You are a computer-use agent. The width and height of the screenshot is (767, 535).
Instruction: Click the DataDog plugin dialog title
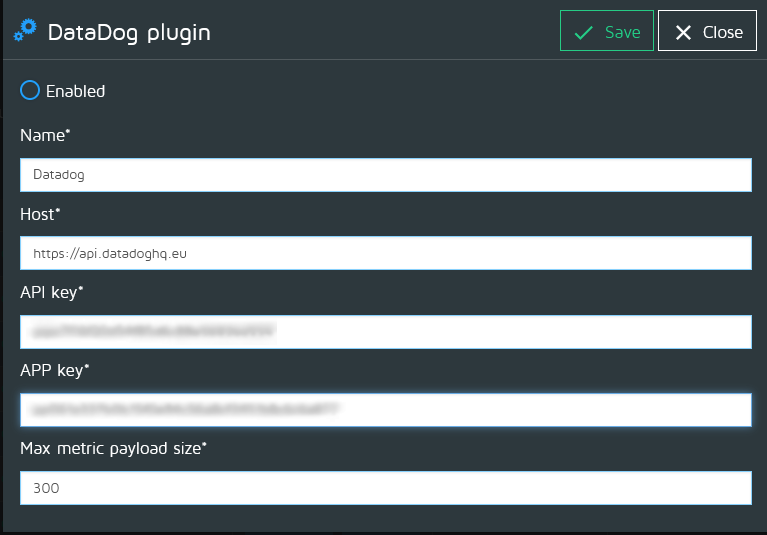[128, 32]
